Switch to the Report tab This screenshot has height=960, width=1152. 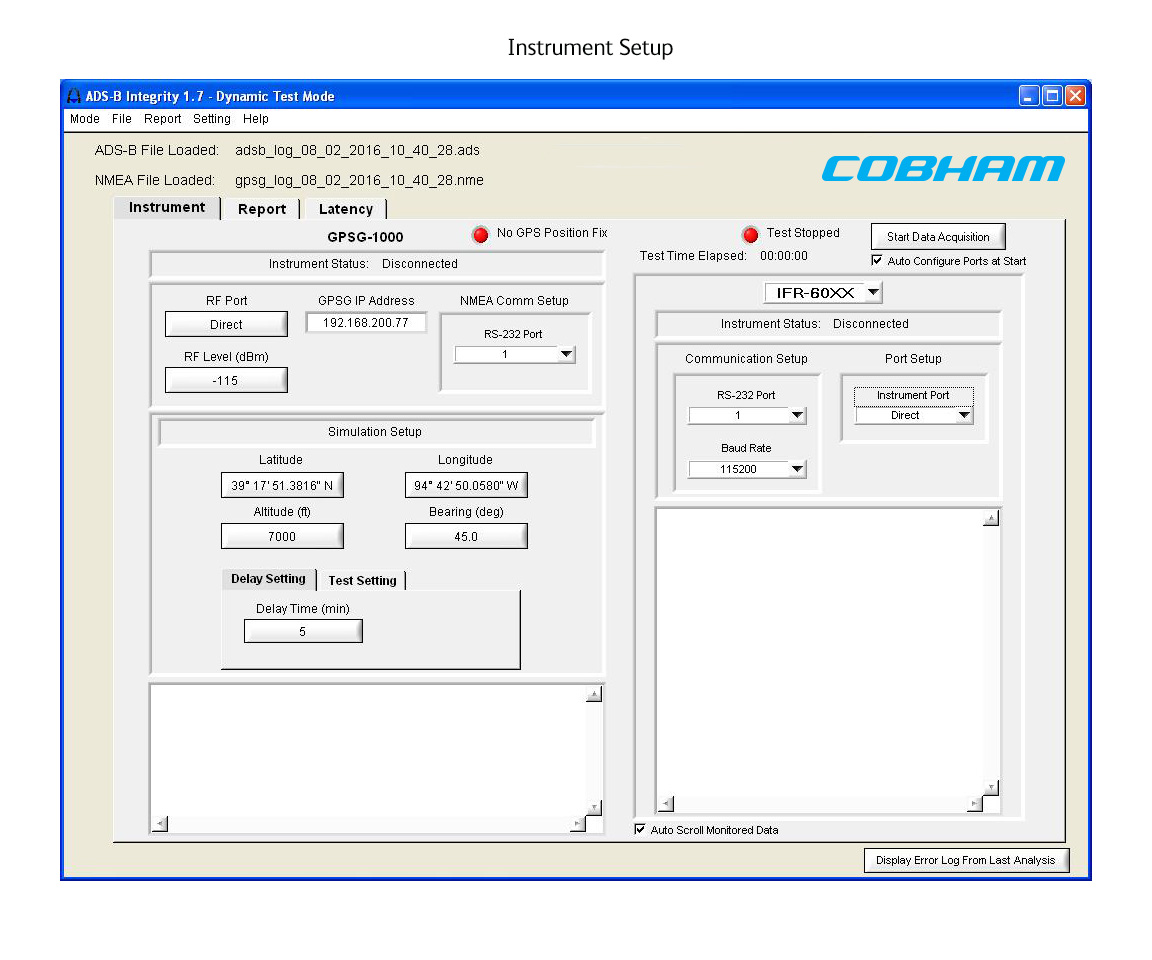pos(261,208)
